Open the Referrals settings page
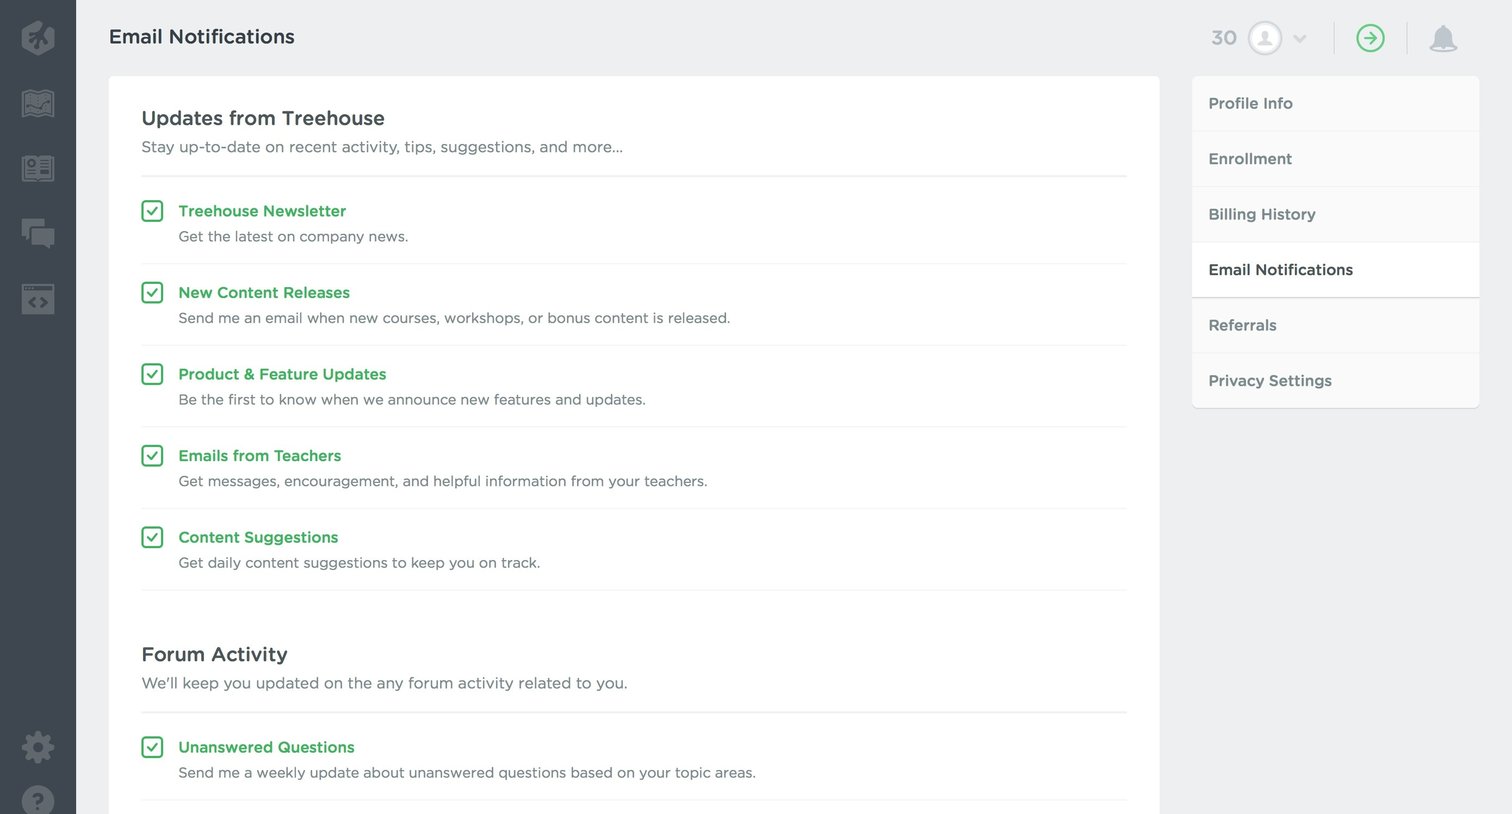Viewport: 1512px width, 814px height. 1335,325
